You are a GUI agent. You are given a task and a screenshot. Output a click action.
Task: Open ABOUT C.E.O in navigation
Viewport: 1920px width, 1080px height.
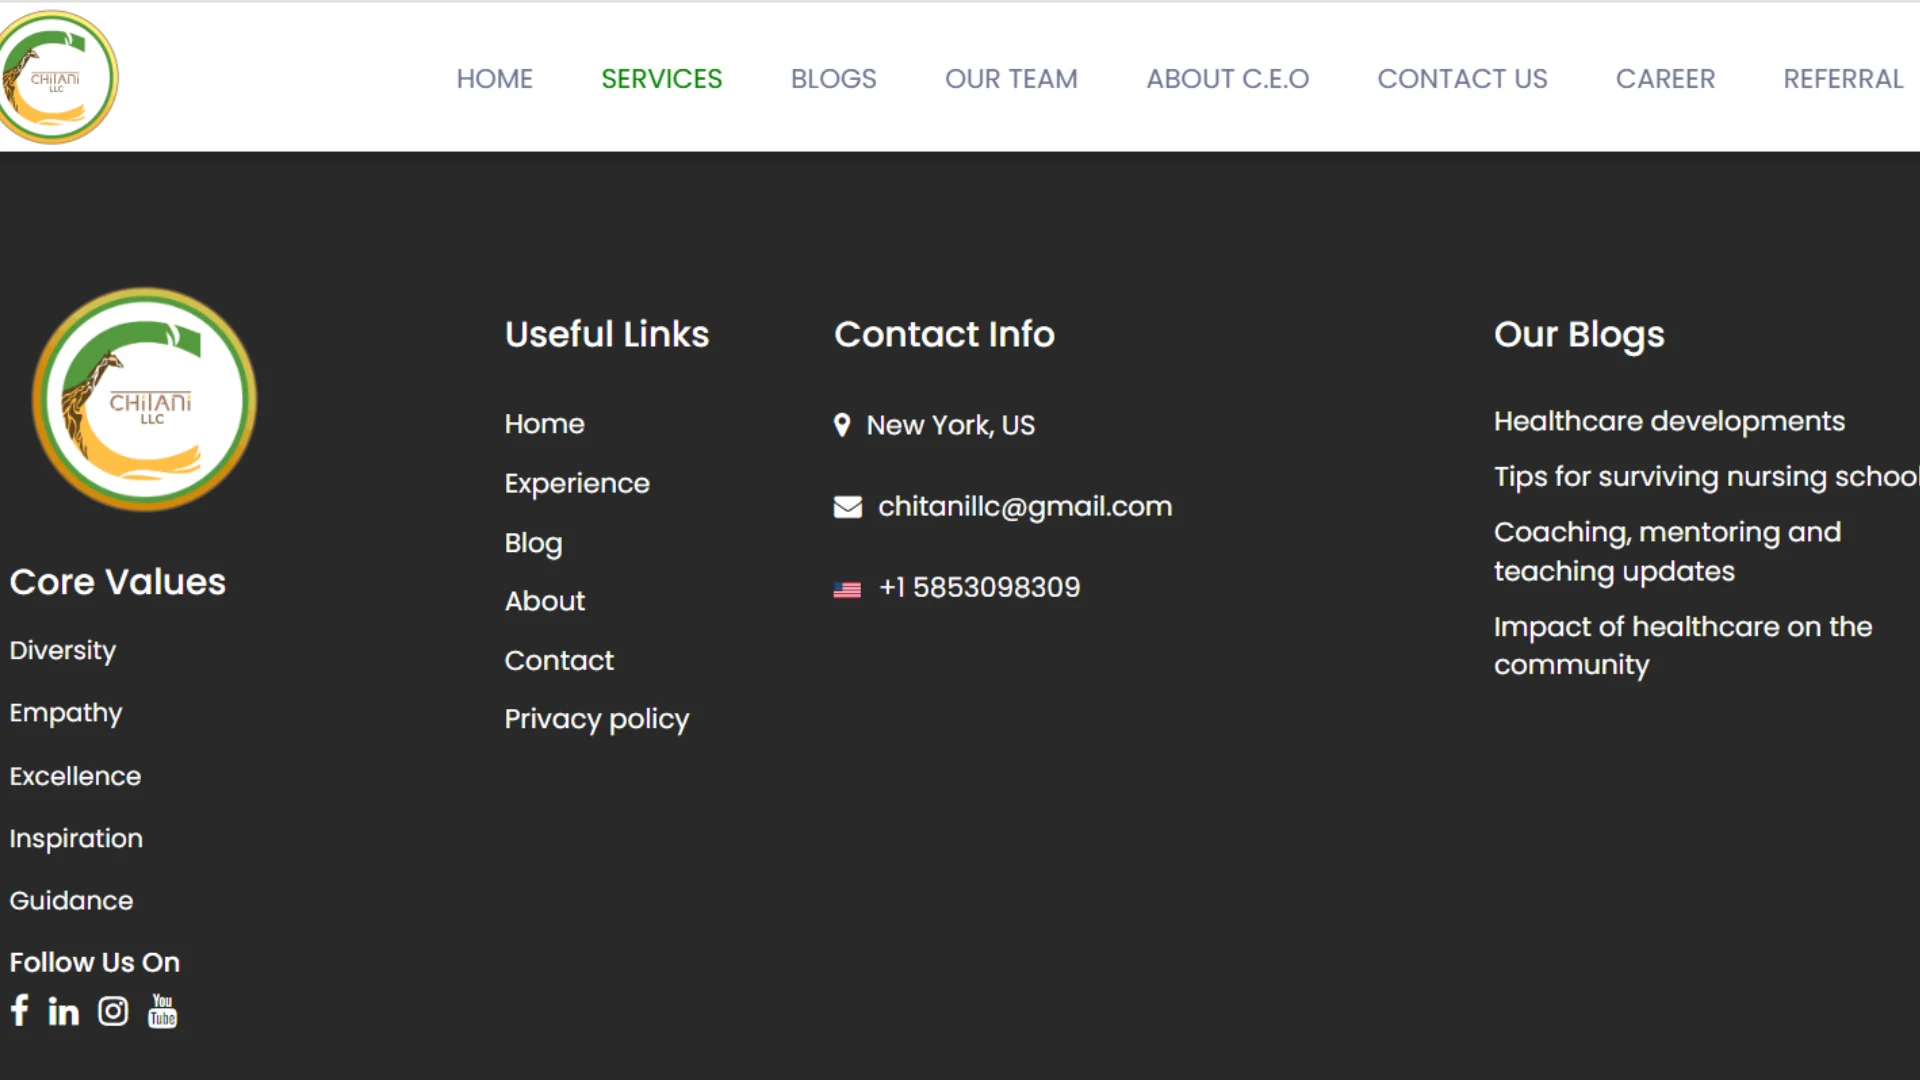click(x=1227, y=79)
